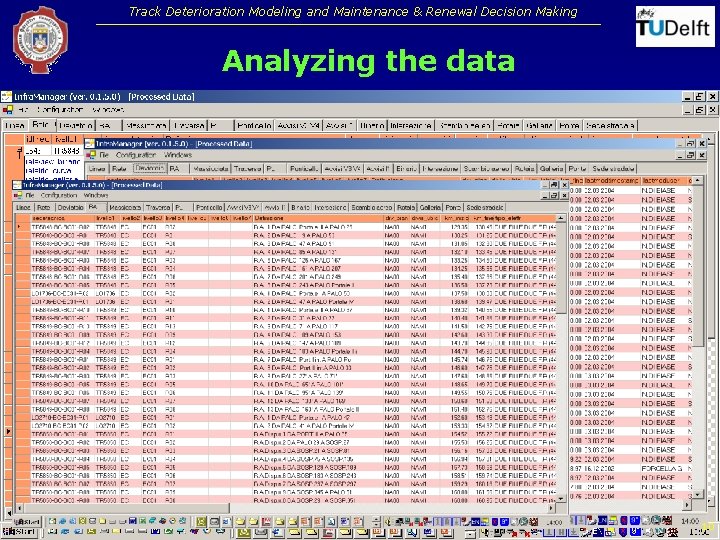720x540 pixels.
Task: Click the middle window's vertical scrollbar down arrow
Action: 698,495
